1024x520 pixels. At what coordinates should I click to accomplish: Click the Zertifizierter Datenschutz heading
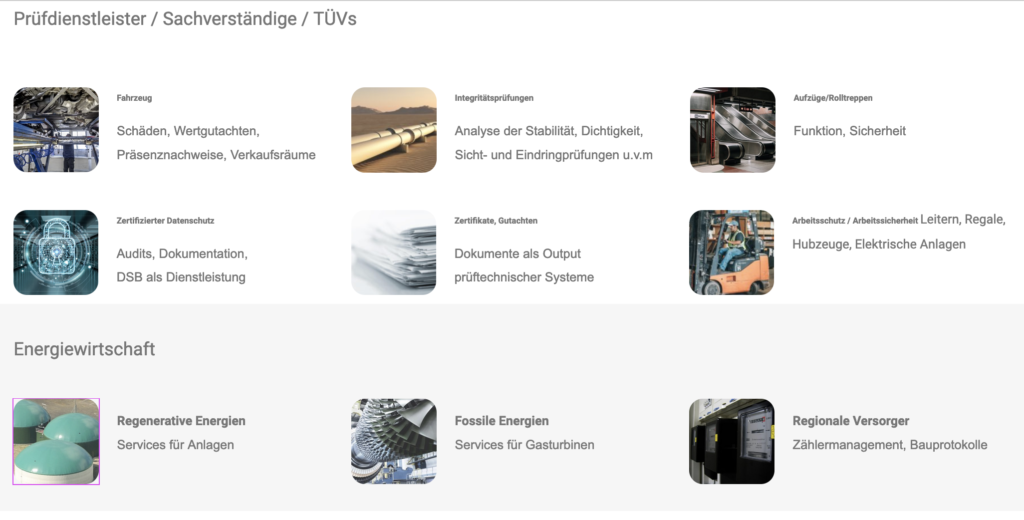[165, 221]
